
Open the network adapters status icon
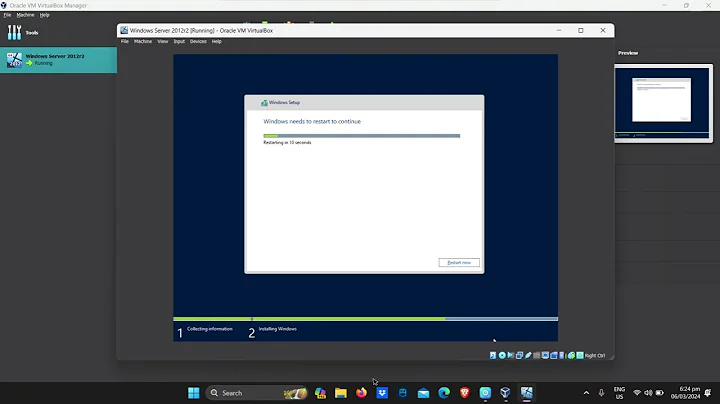coord(519,355)
